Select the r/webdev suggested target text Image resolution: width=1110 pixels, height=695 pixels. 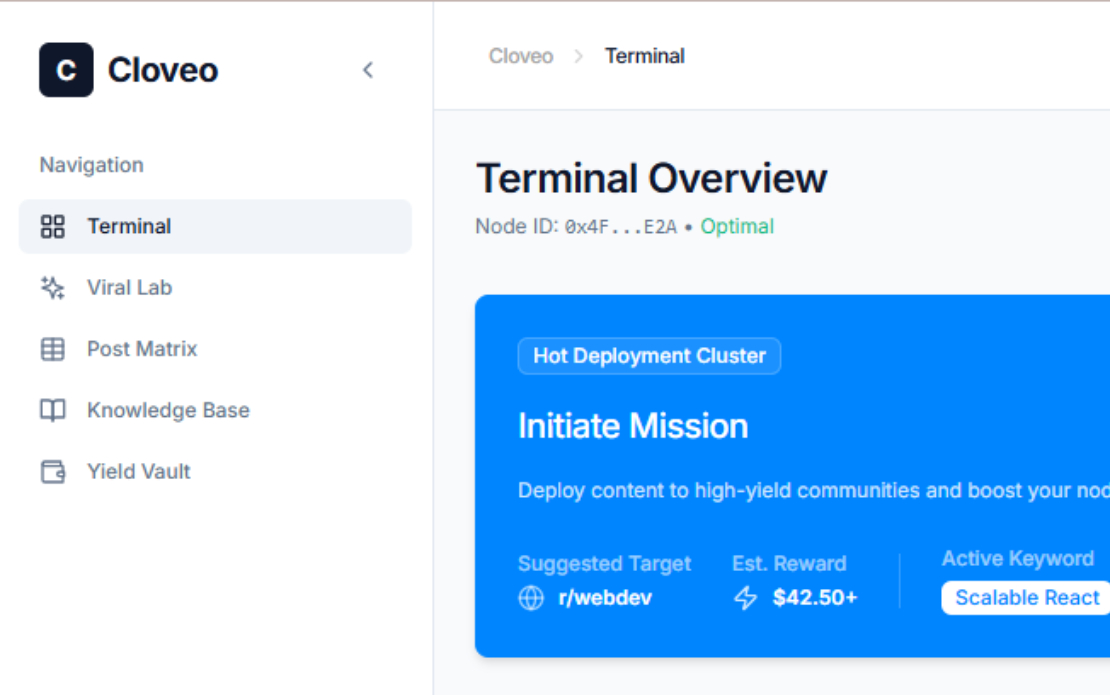(605, 598)
